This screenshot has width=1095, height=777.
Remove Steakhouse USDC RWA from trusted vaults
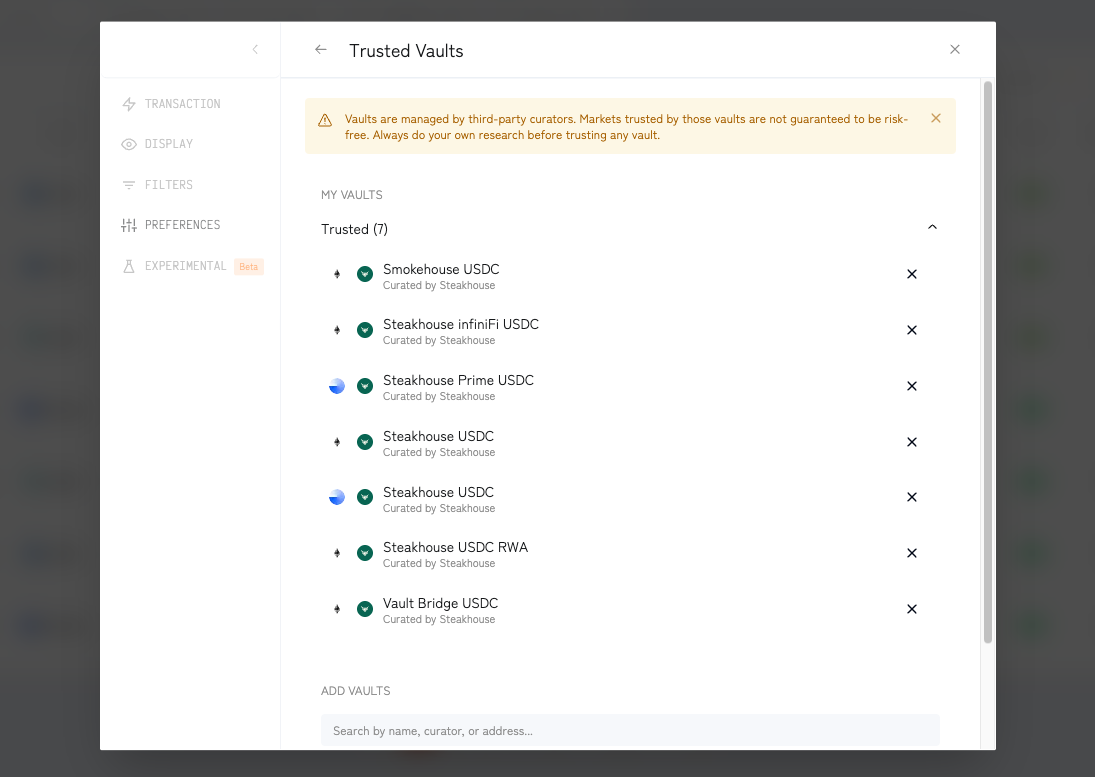911,553
